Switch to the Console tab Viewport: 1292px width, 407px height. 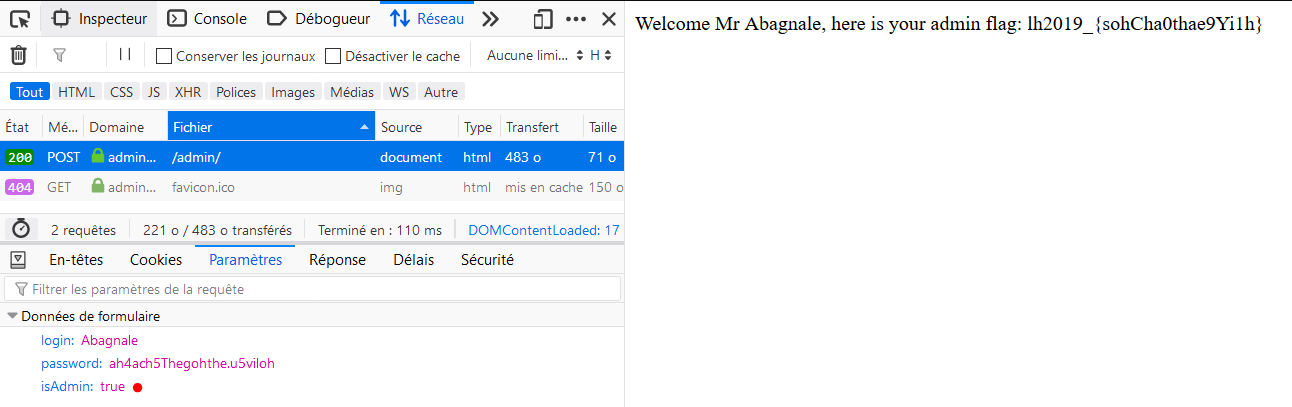(208, 18)
